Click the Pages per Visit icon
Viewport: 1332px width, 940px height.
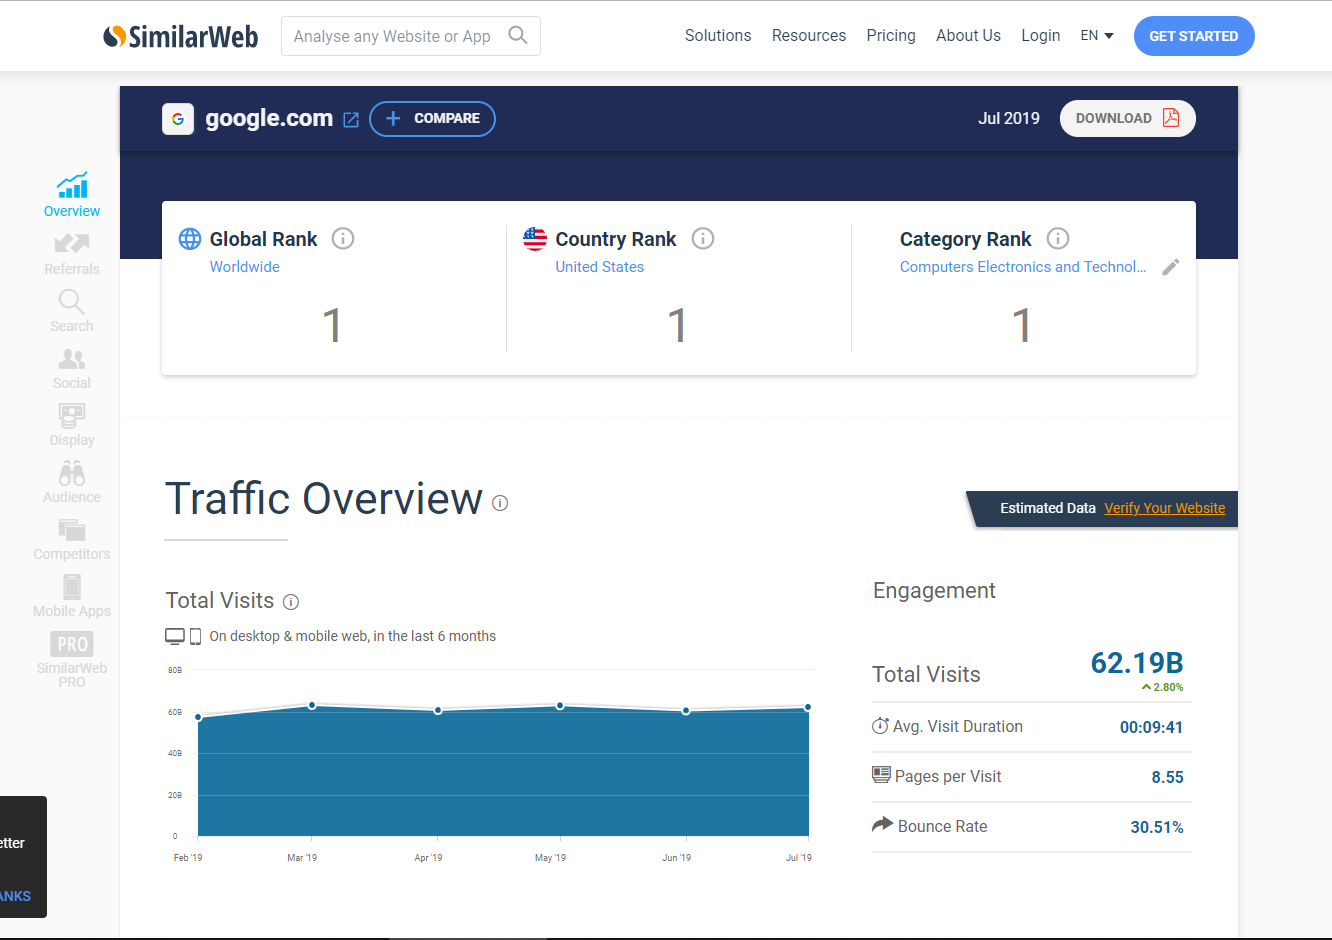pyautogui.click(x=881, y=775)
